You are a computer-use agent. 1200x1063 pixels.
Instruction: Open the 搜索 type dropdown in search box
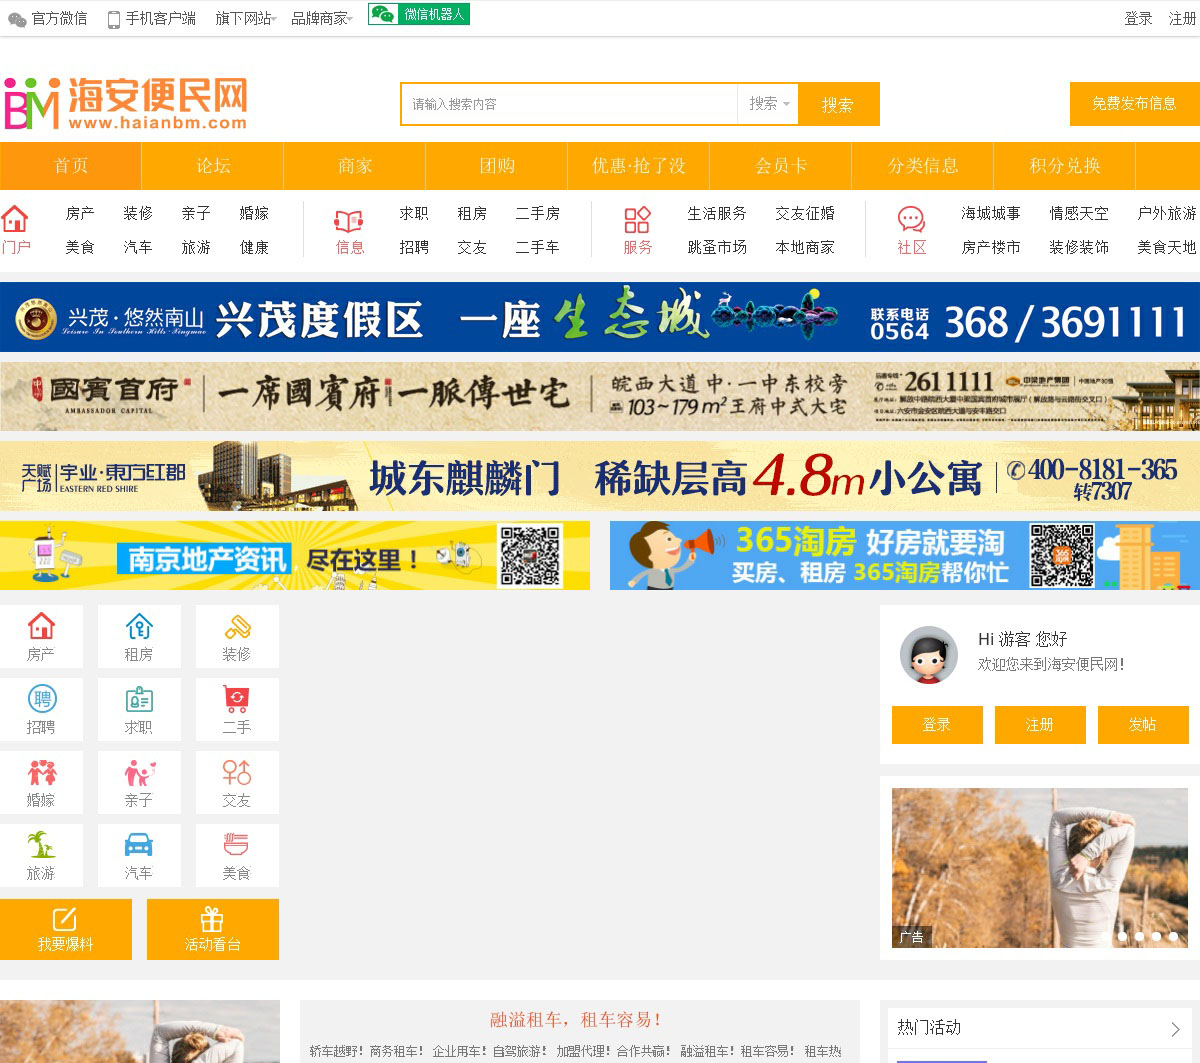768,104
